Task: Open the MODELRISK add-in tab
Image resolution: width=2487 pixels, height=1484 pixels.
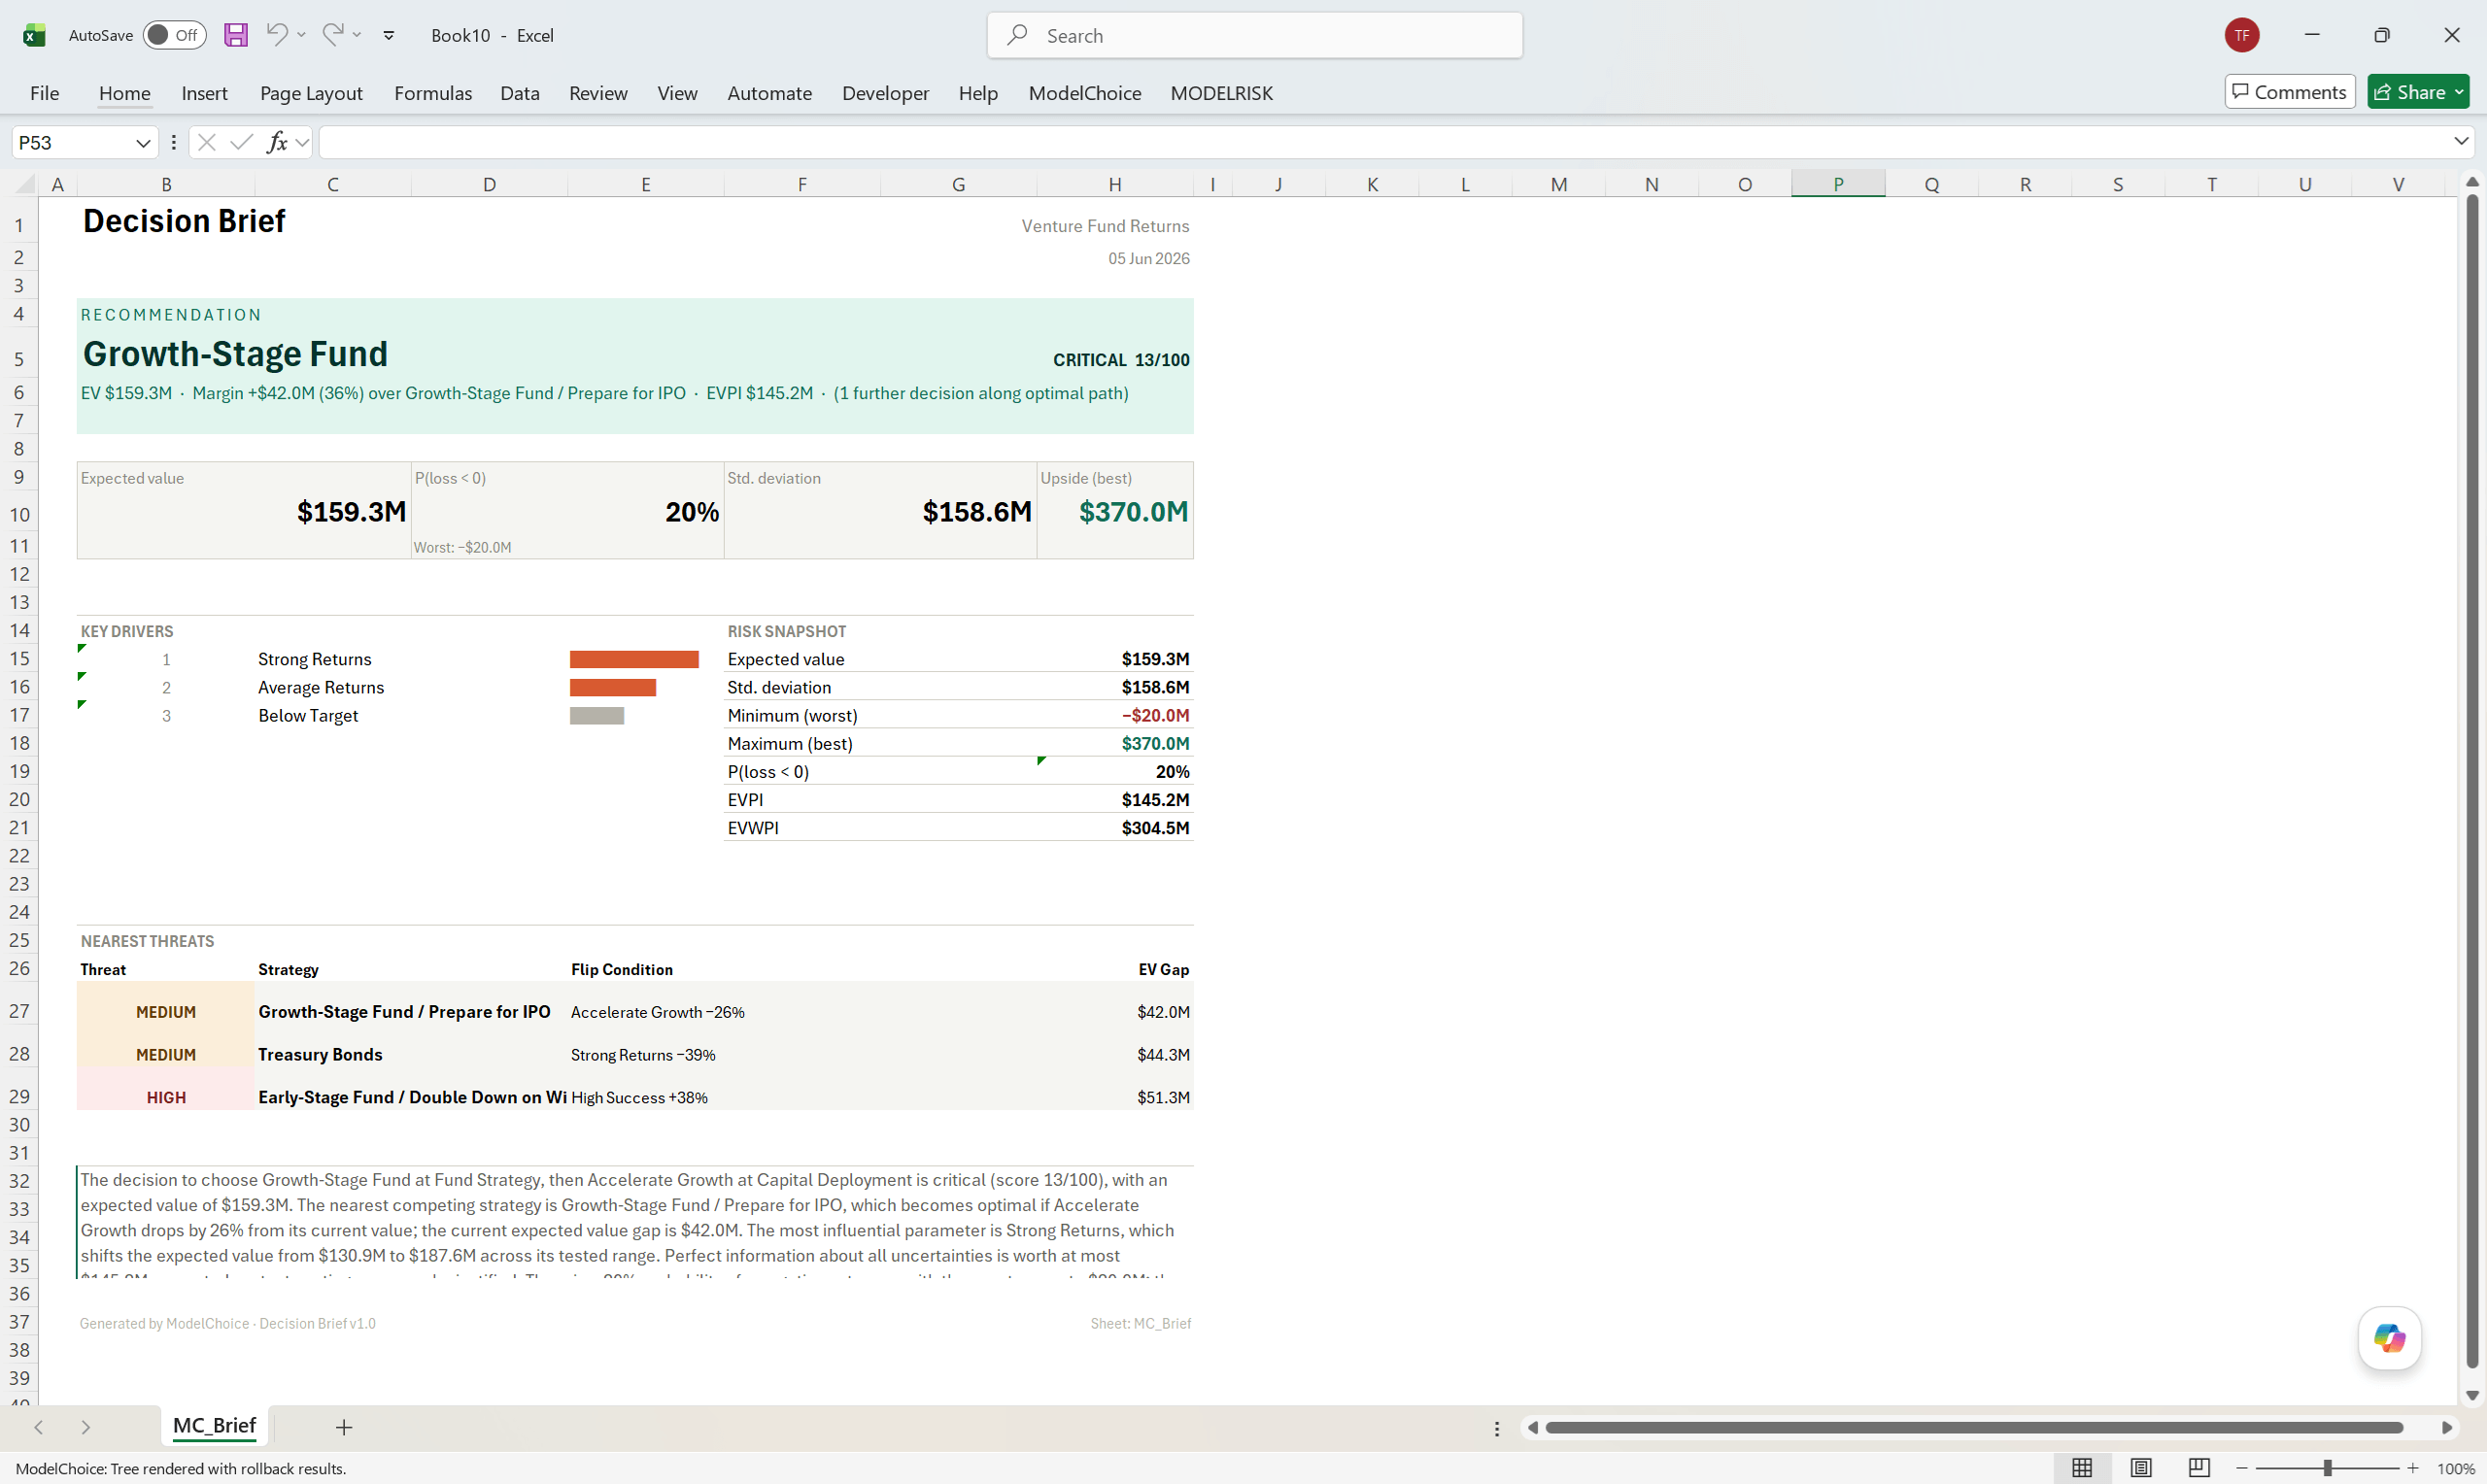Action: click(x=1221, y=93)
